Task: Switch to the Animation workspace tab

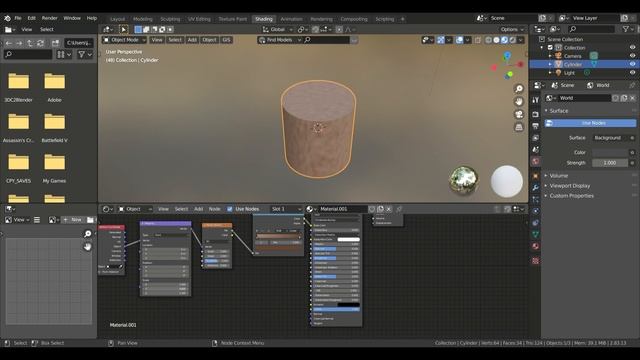Action: (291, 19)
